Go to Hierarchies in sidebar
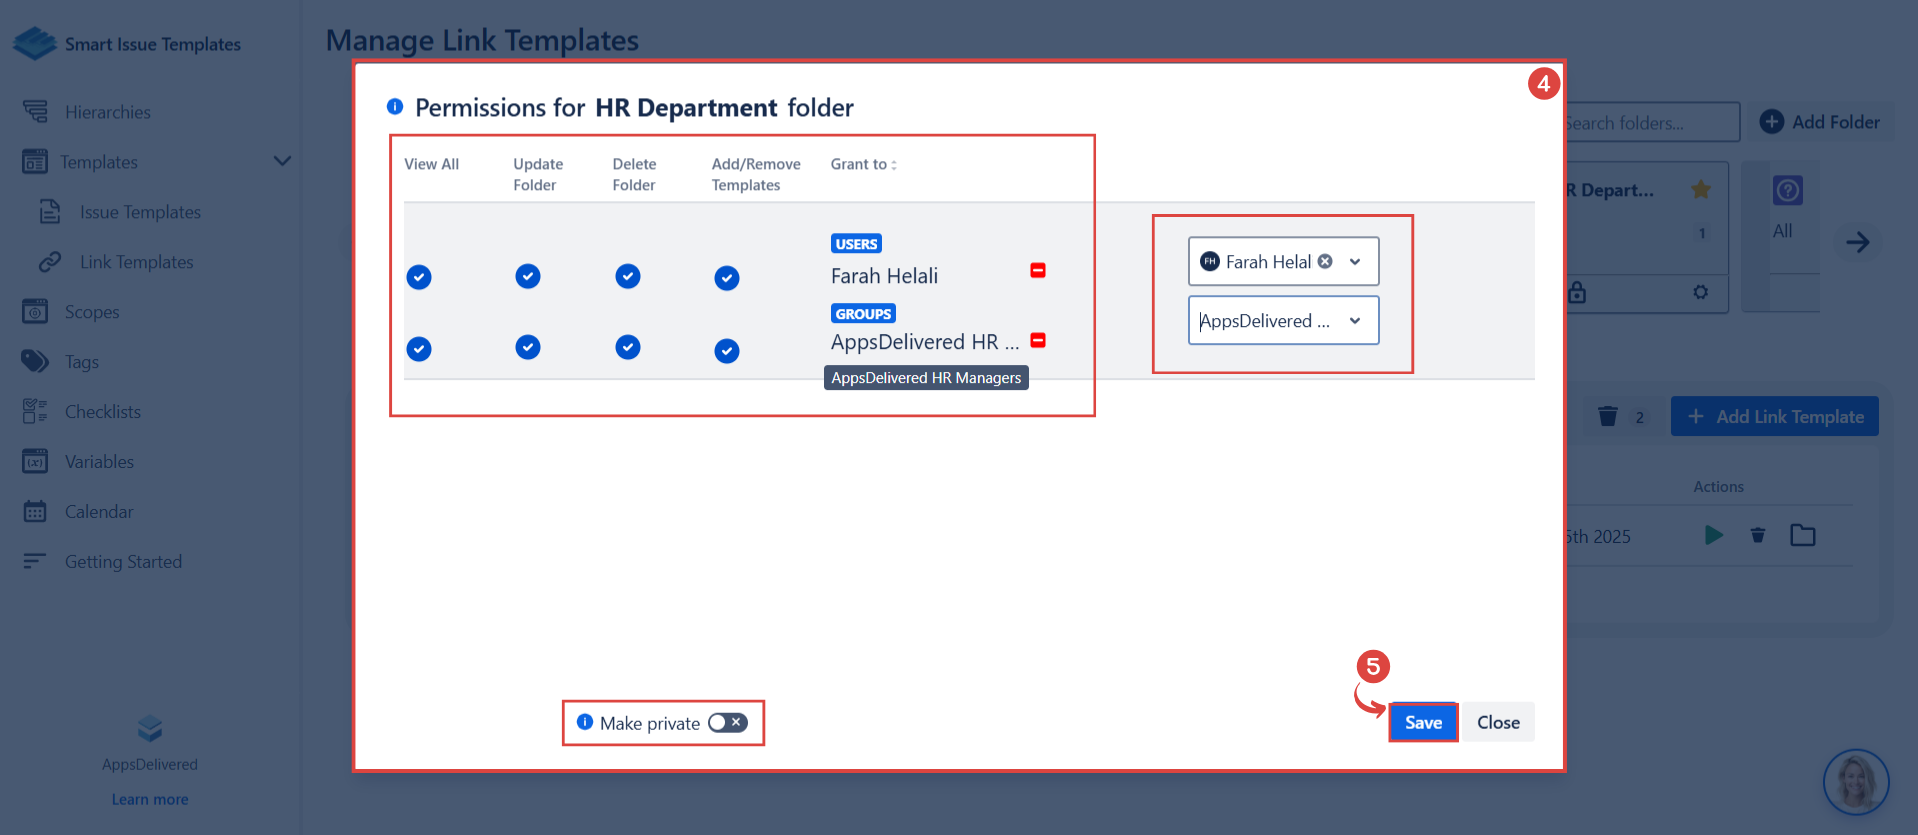The height and width of the screenshot is (835, 1918). click(x=107, y=112)
